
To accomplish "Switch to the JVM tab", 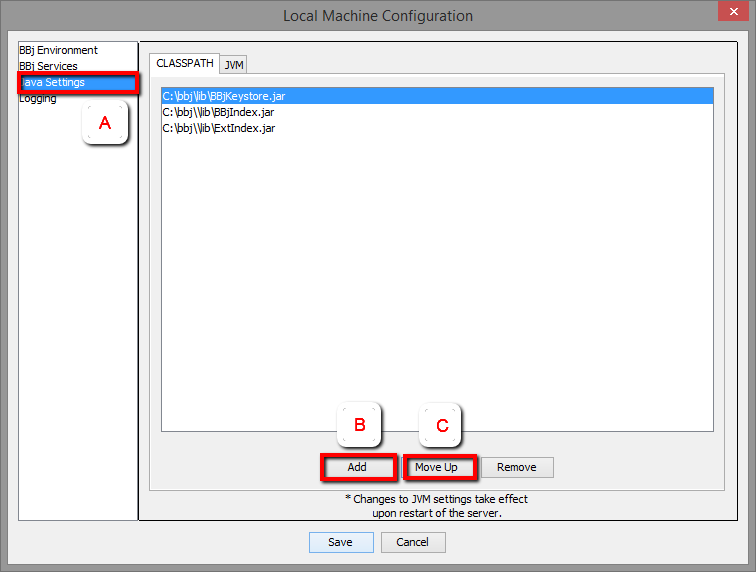I will 234,64.
